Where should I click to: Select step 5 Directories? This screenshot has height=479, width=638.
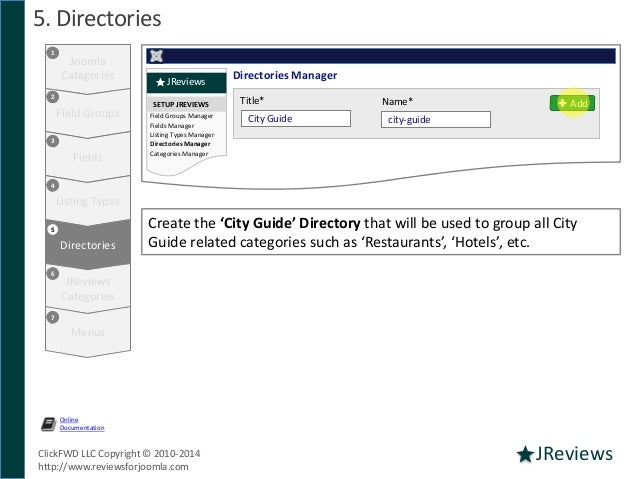pos(88,245)
